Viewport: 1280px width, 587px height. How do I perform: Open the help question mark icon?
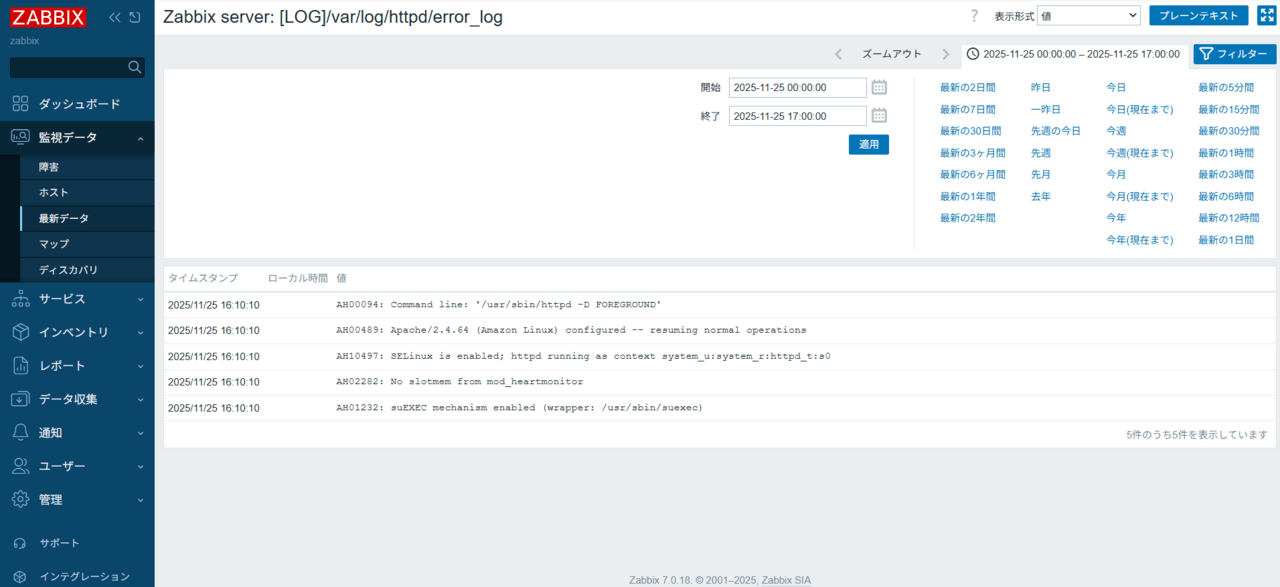tap(974, 16)
